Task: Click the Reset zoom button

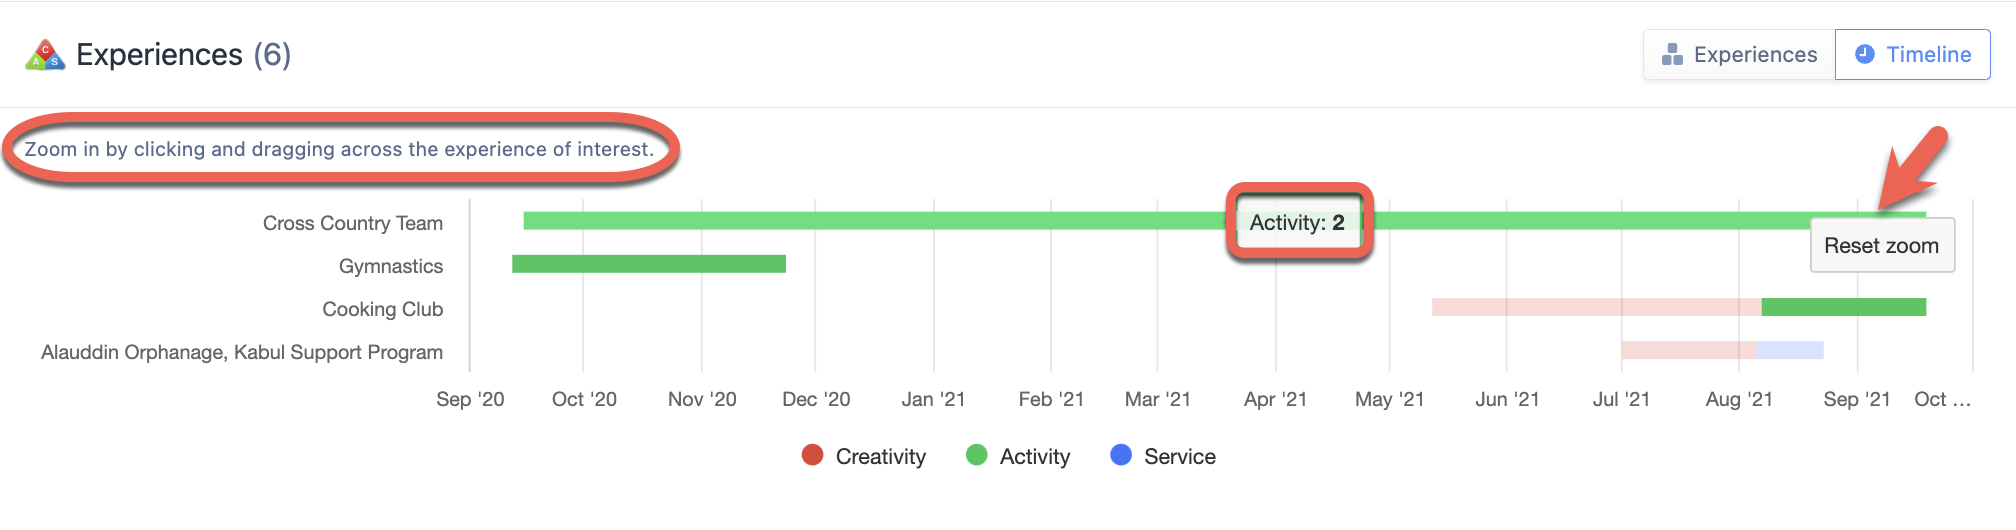Action: point(1882,245)
